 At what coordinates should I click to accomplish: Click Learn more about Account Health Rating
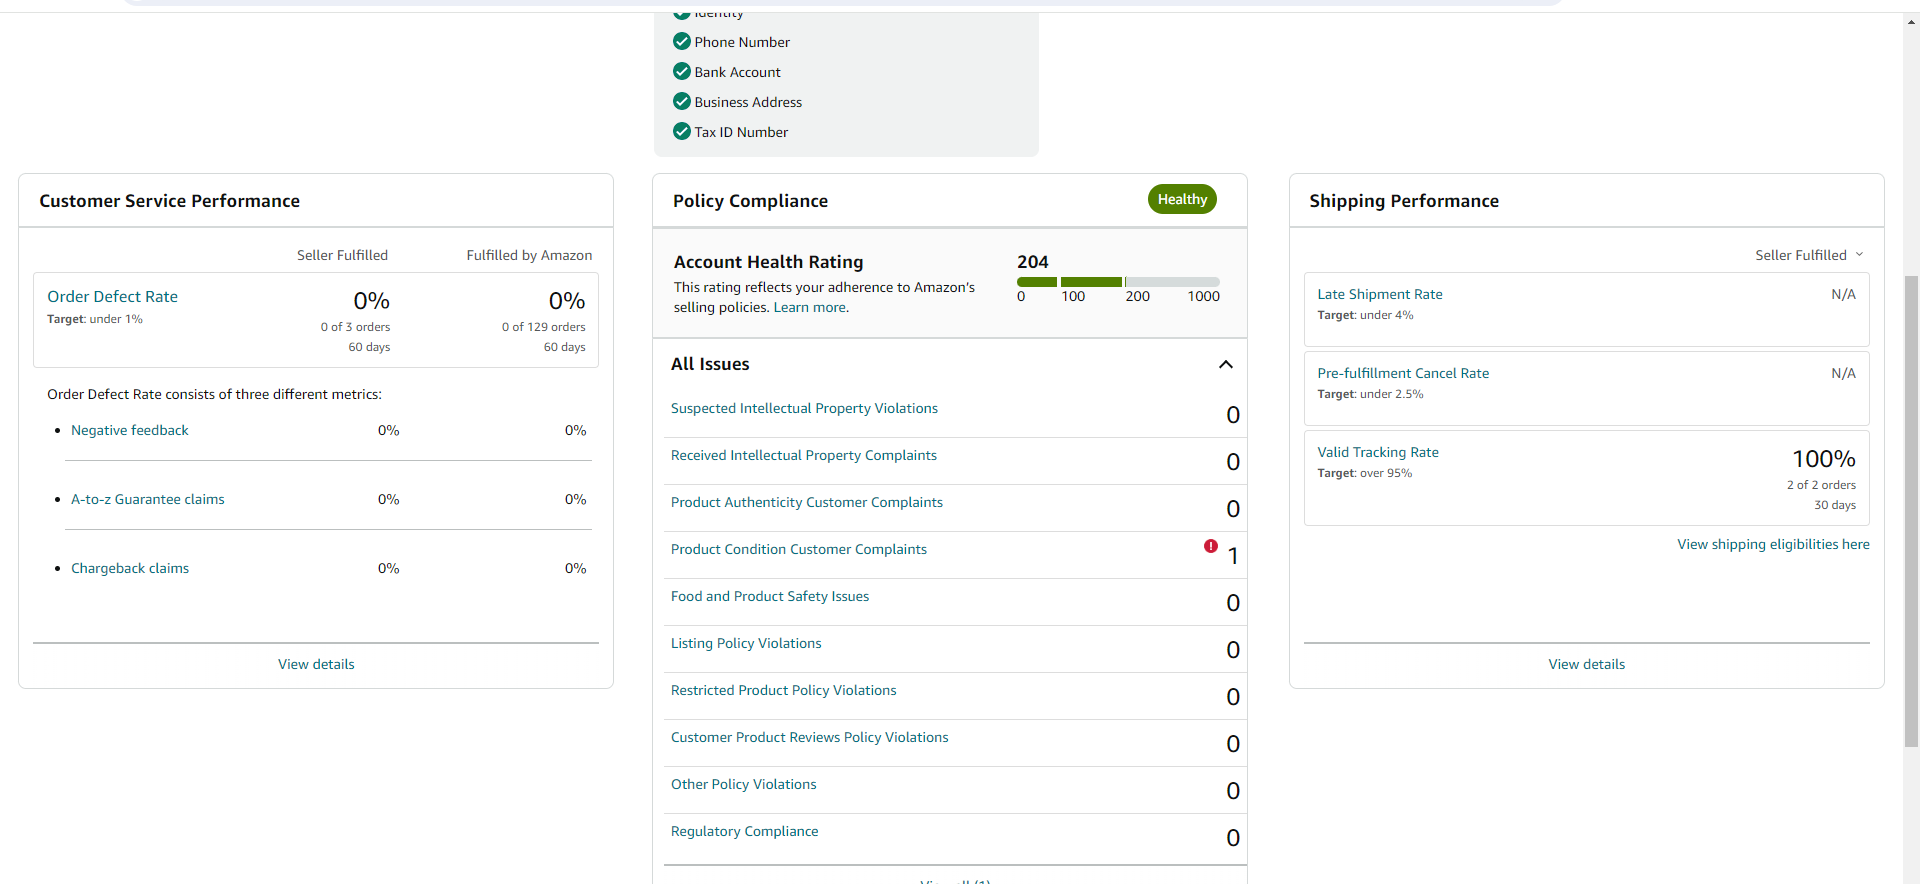[810, 307]
